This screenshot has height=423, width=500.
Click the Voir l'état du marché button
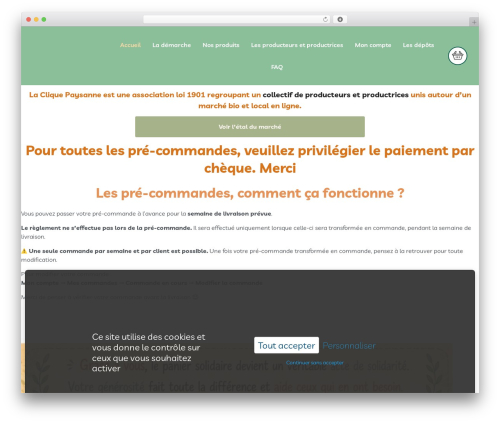(250, 127)
